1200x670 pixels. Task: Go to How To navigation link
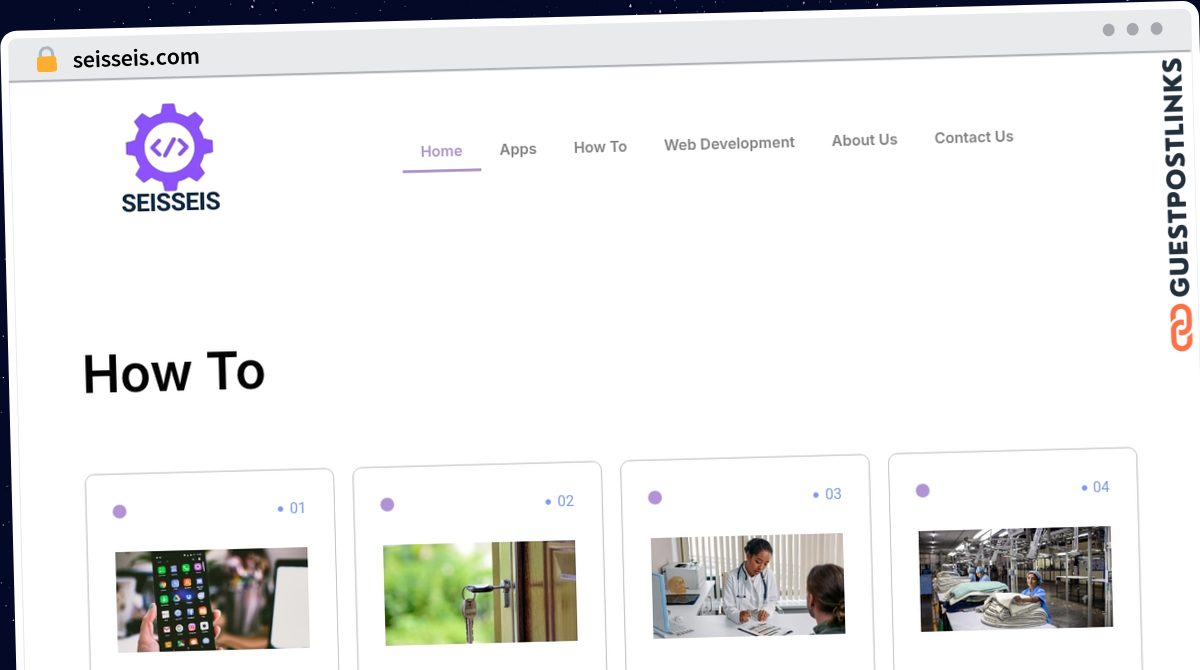pyautogui.click(x=600, y=147)
